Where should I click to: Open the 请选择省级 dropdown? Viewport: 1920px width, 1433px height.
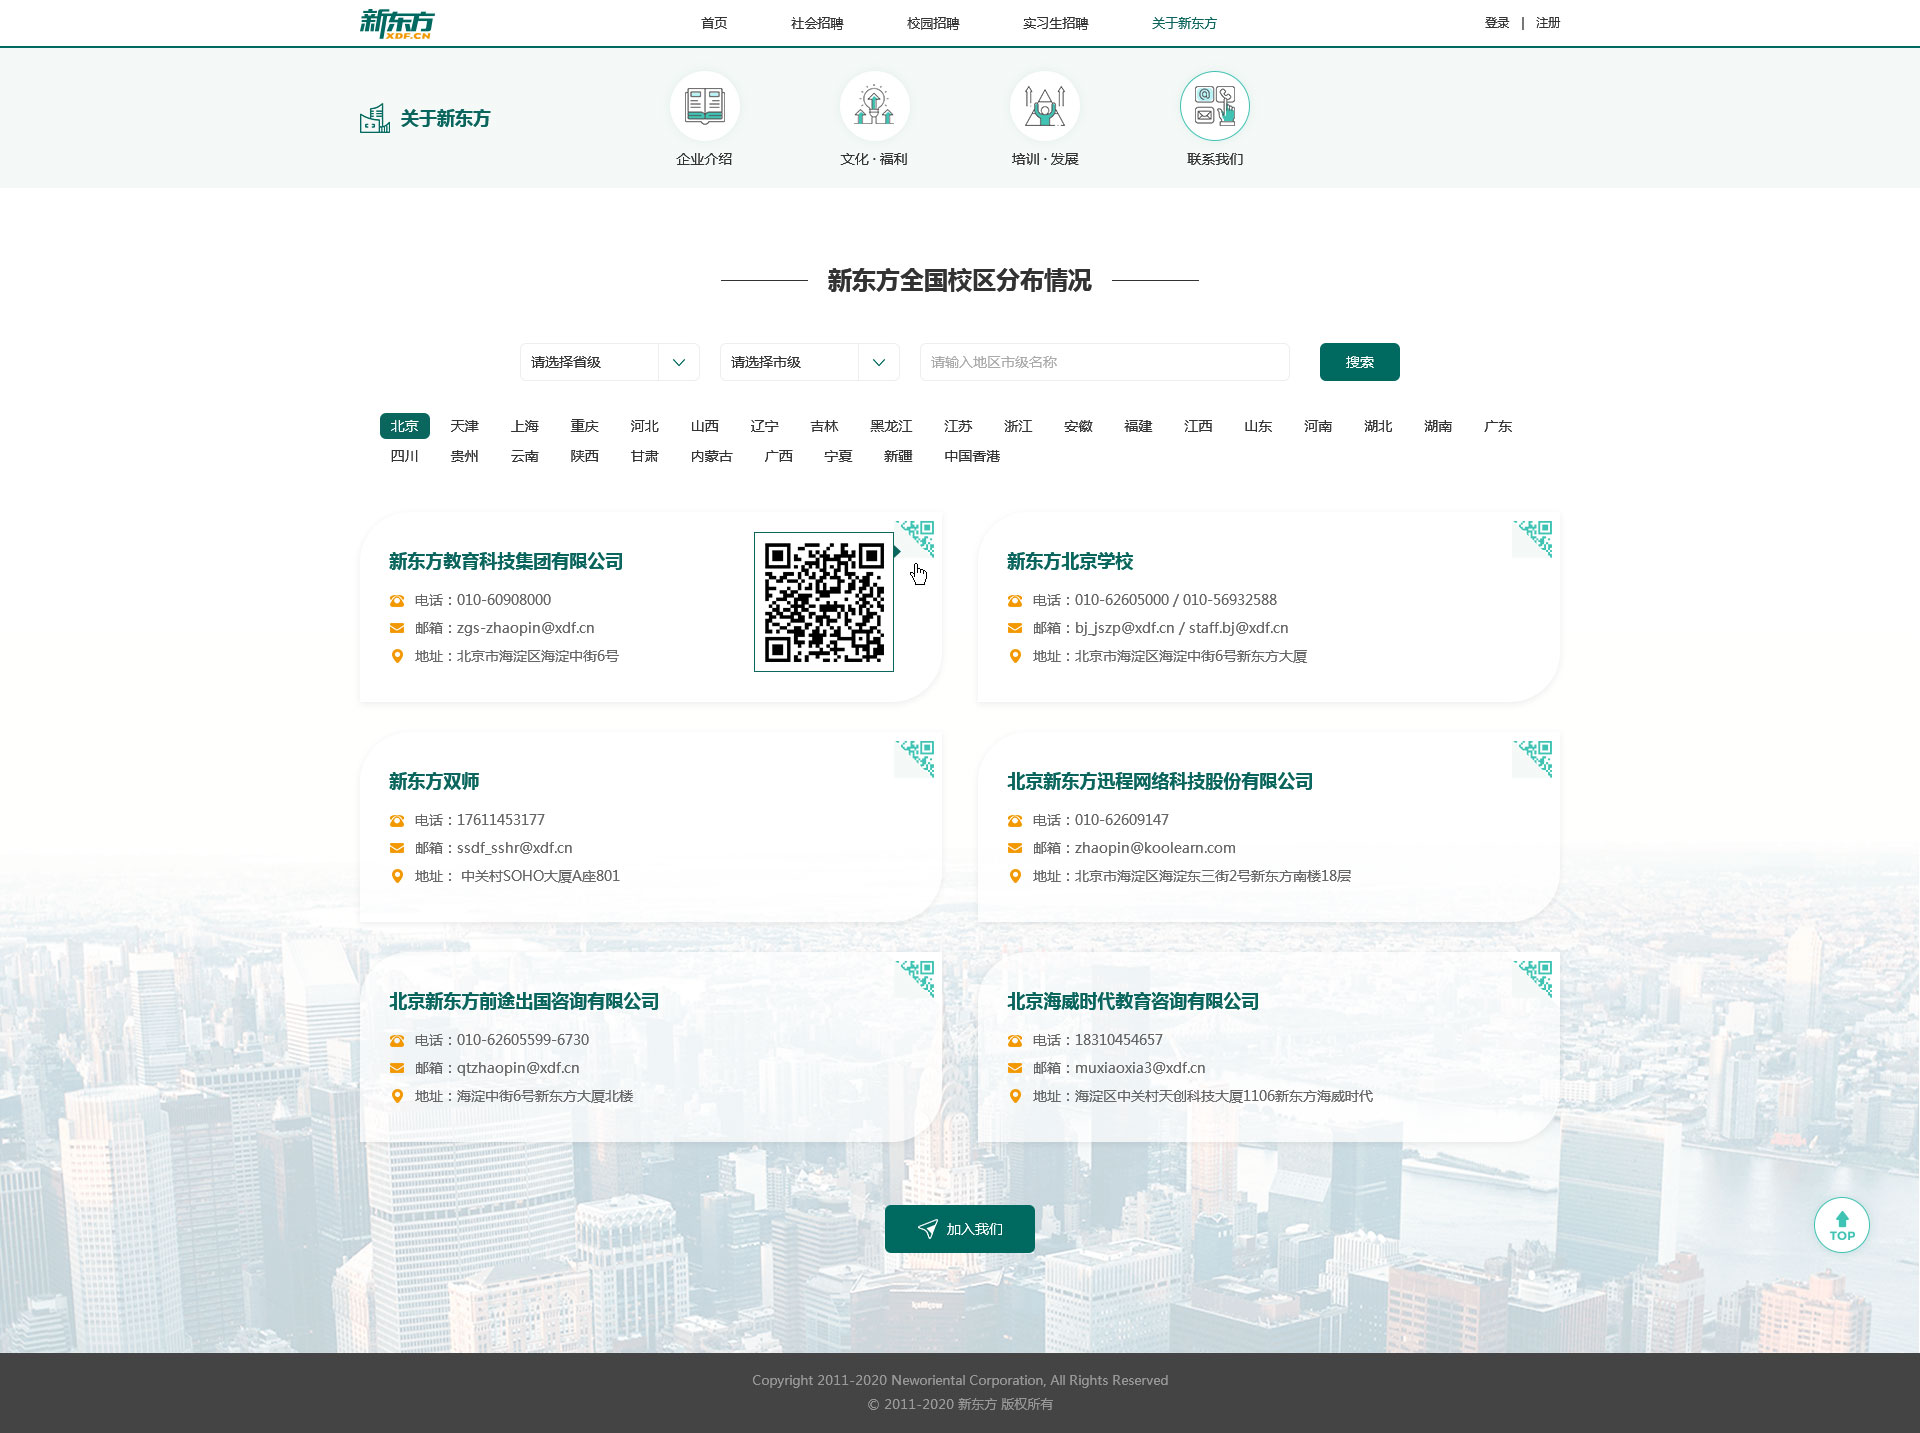tap(609, 362)
